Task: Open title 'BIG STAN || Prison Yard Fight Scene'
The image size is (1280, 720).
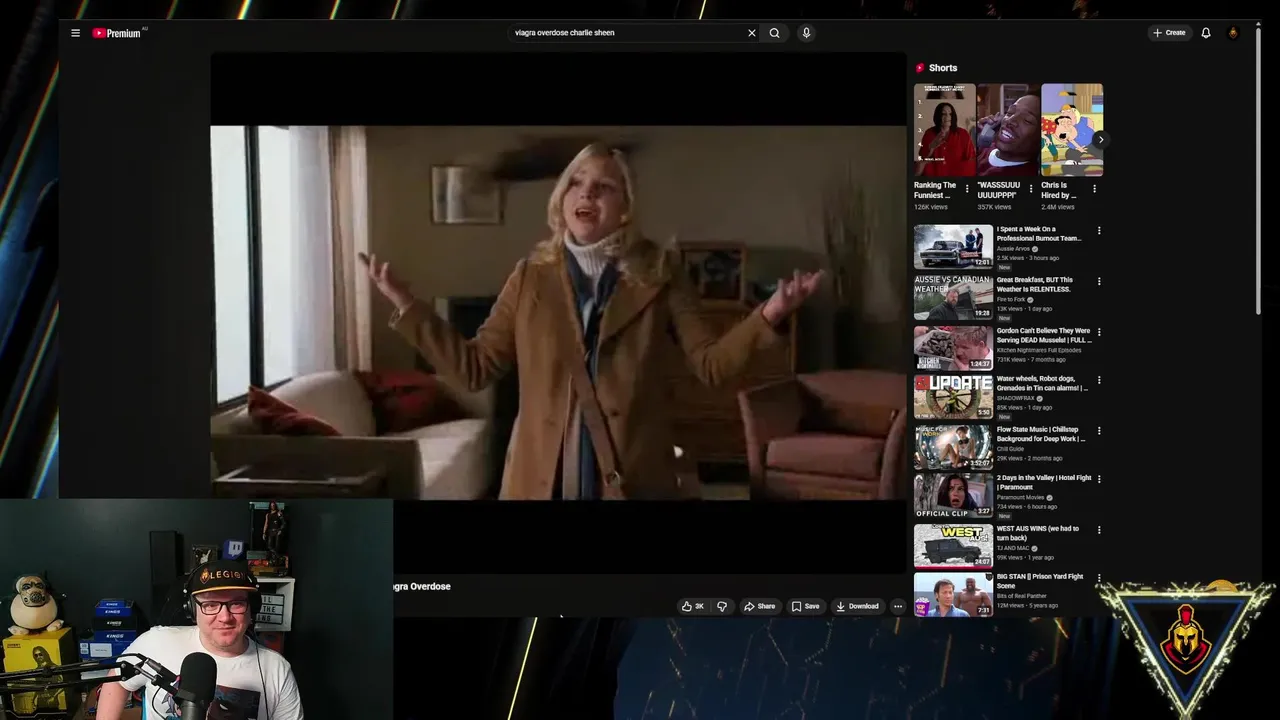Action: click(1040, 581)
